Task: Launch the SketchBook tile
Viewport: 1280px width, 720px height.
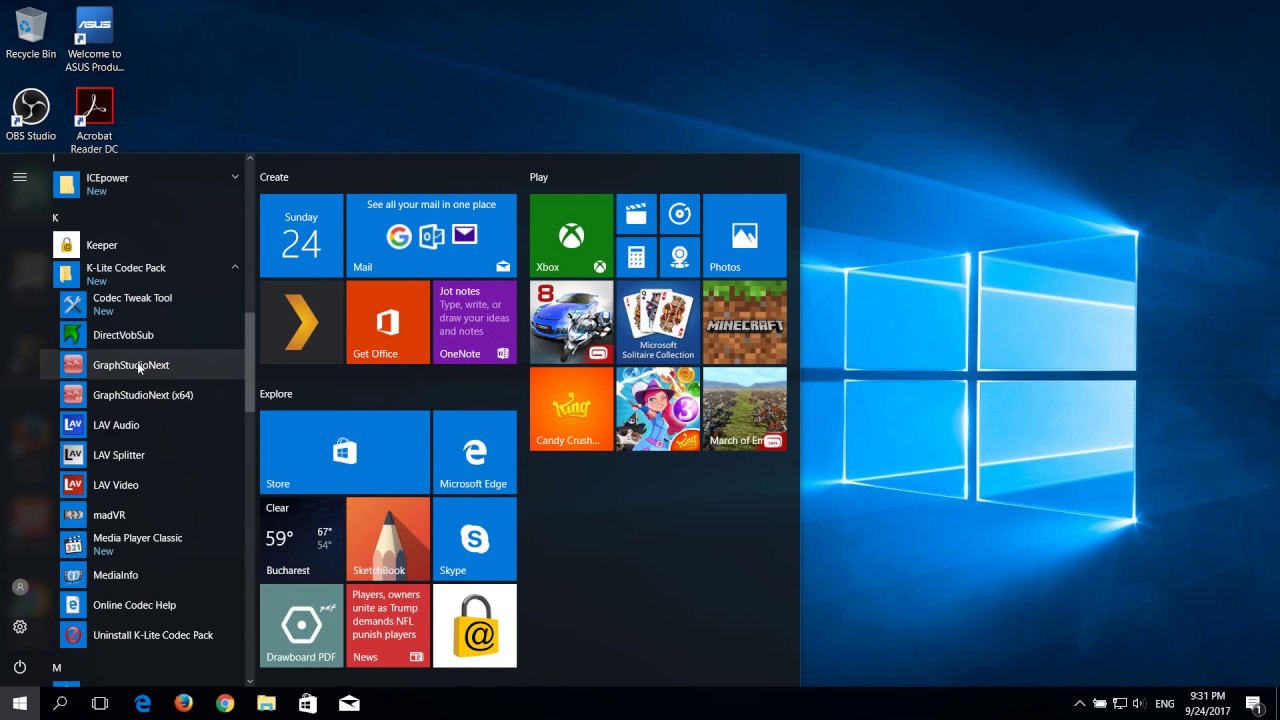Action: [388, 539]
